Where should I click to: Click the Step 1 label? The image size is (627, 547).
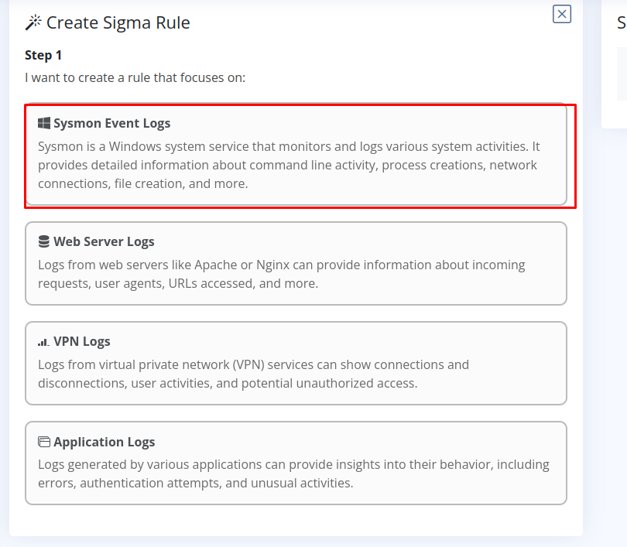click(43, 55)
